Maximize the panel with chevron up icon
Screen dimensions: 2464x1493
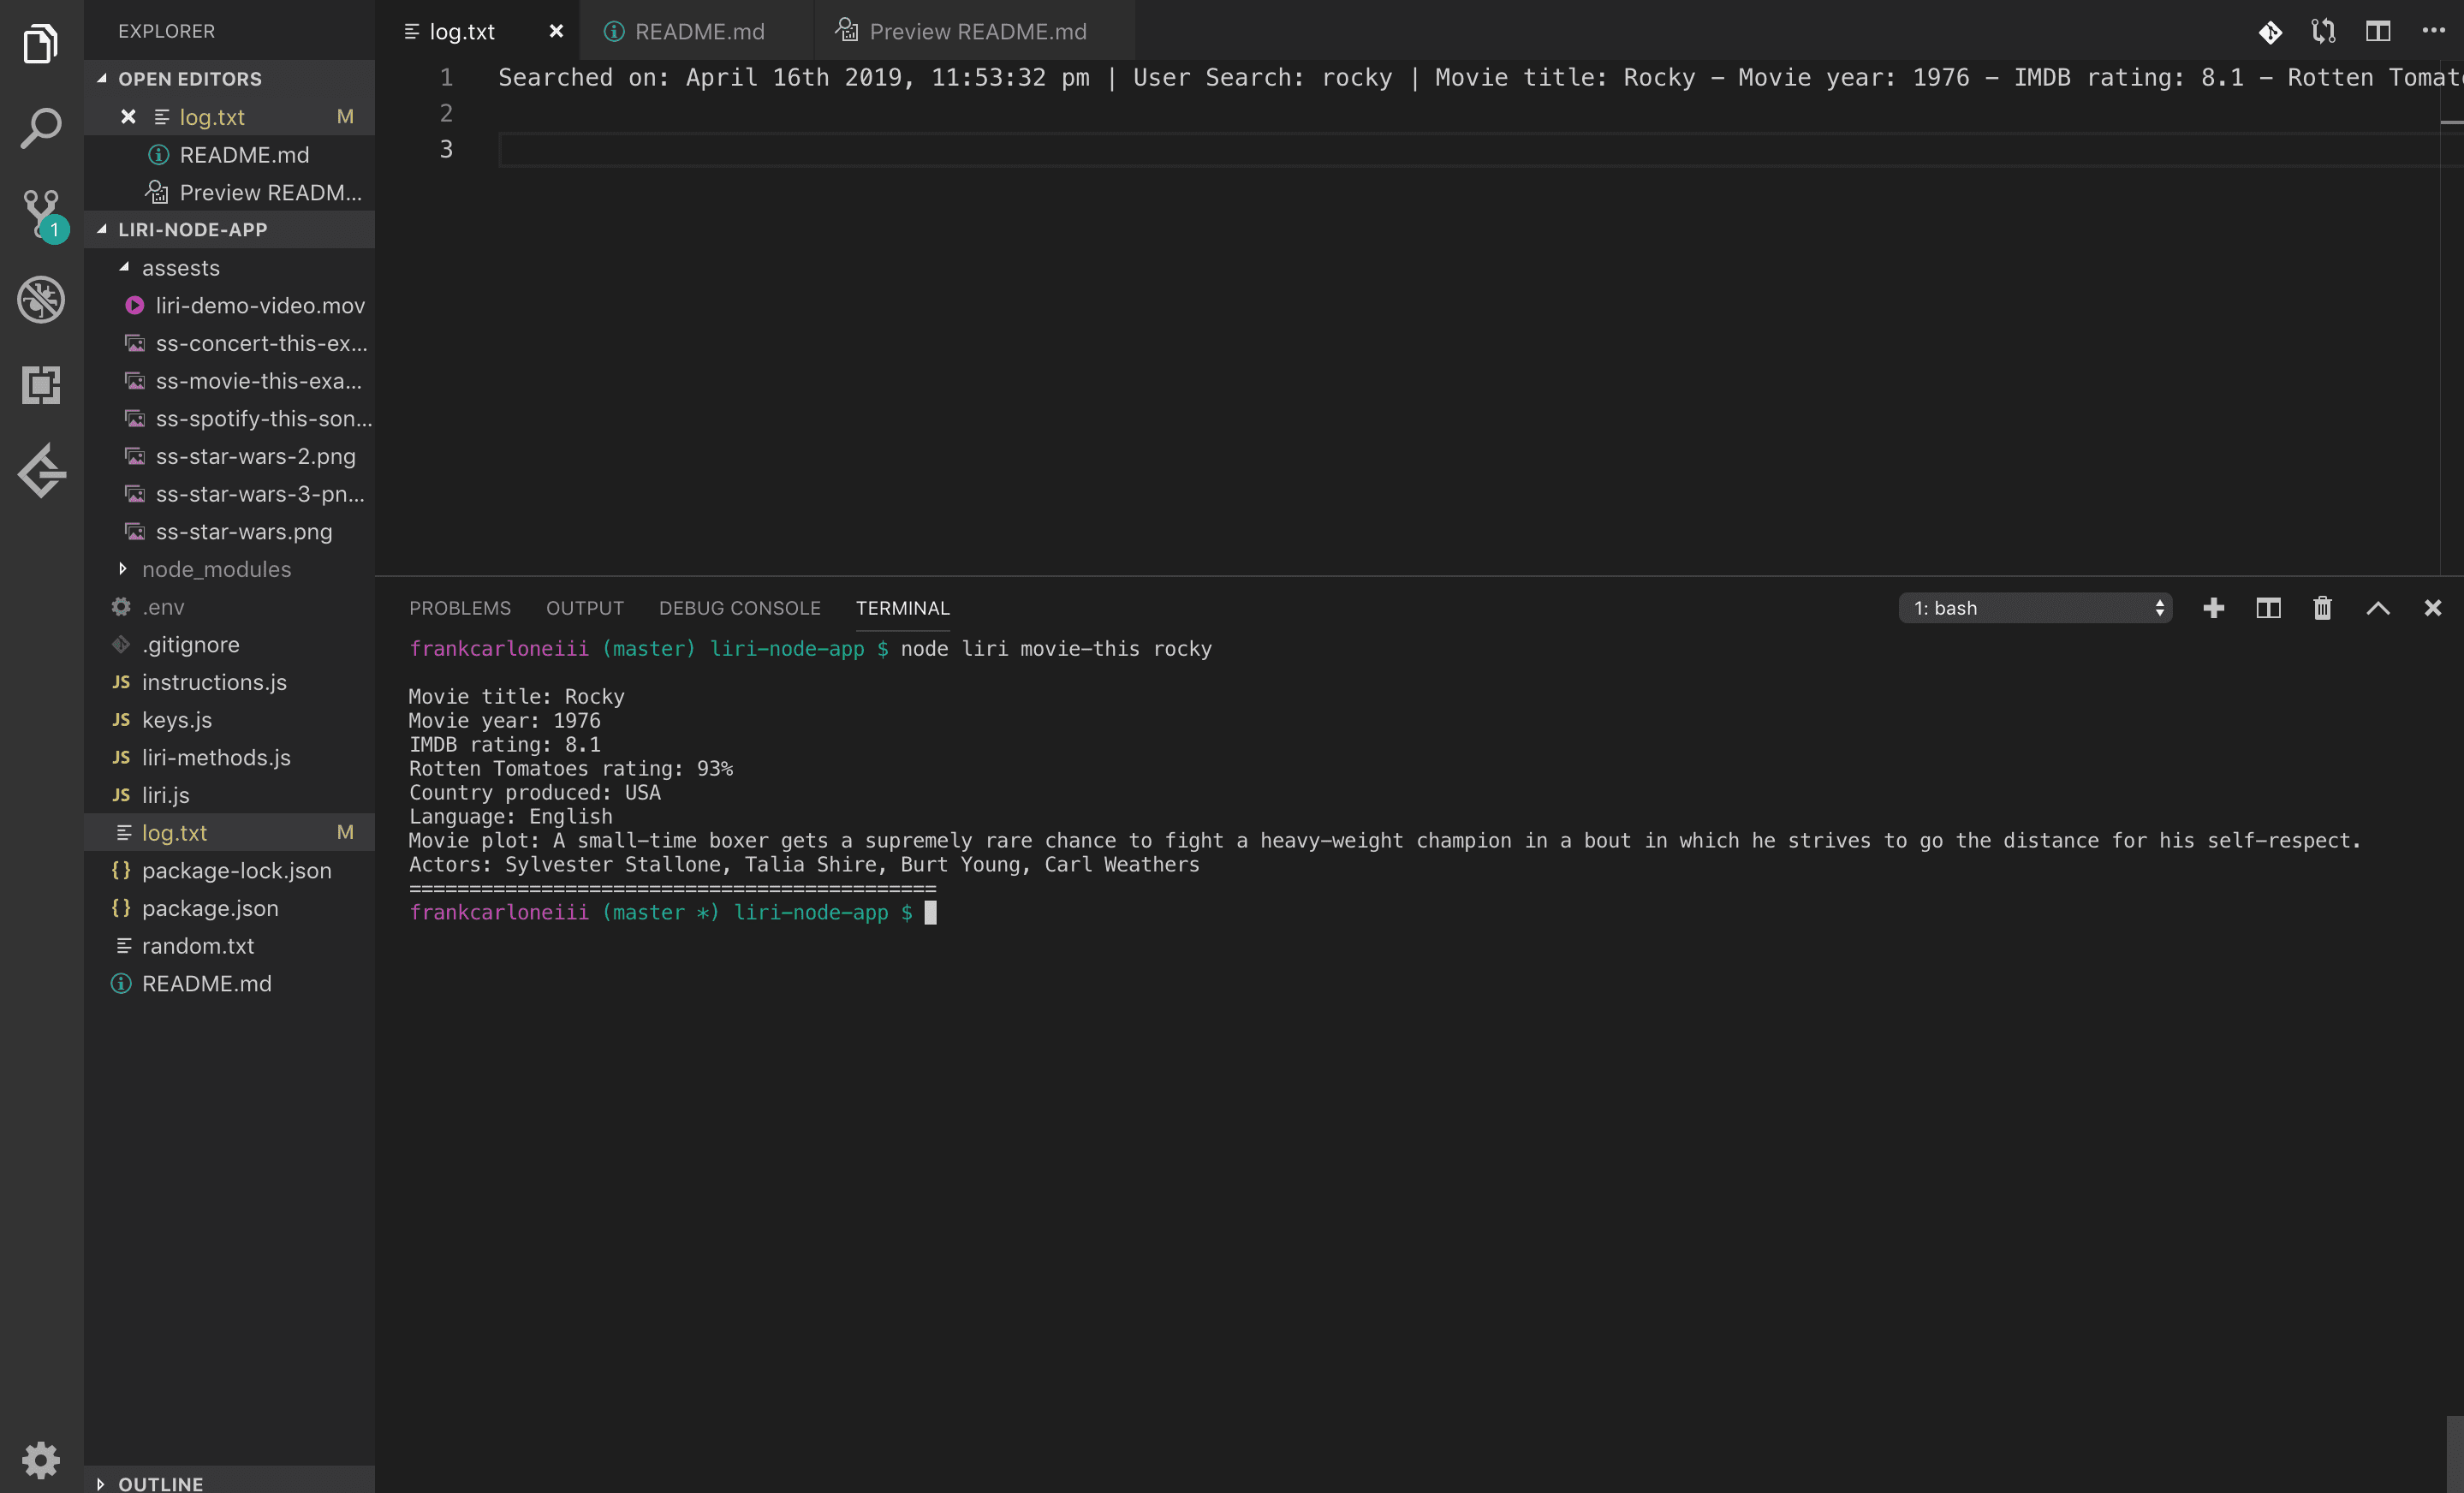(x=2378, y=608)
